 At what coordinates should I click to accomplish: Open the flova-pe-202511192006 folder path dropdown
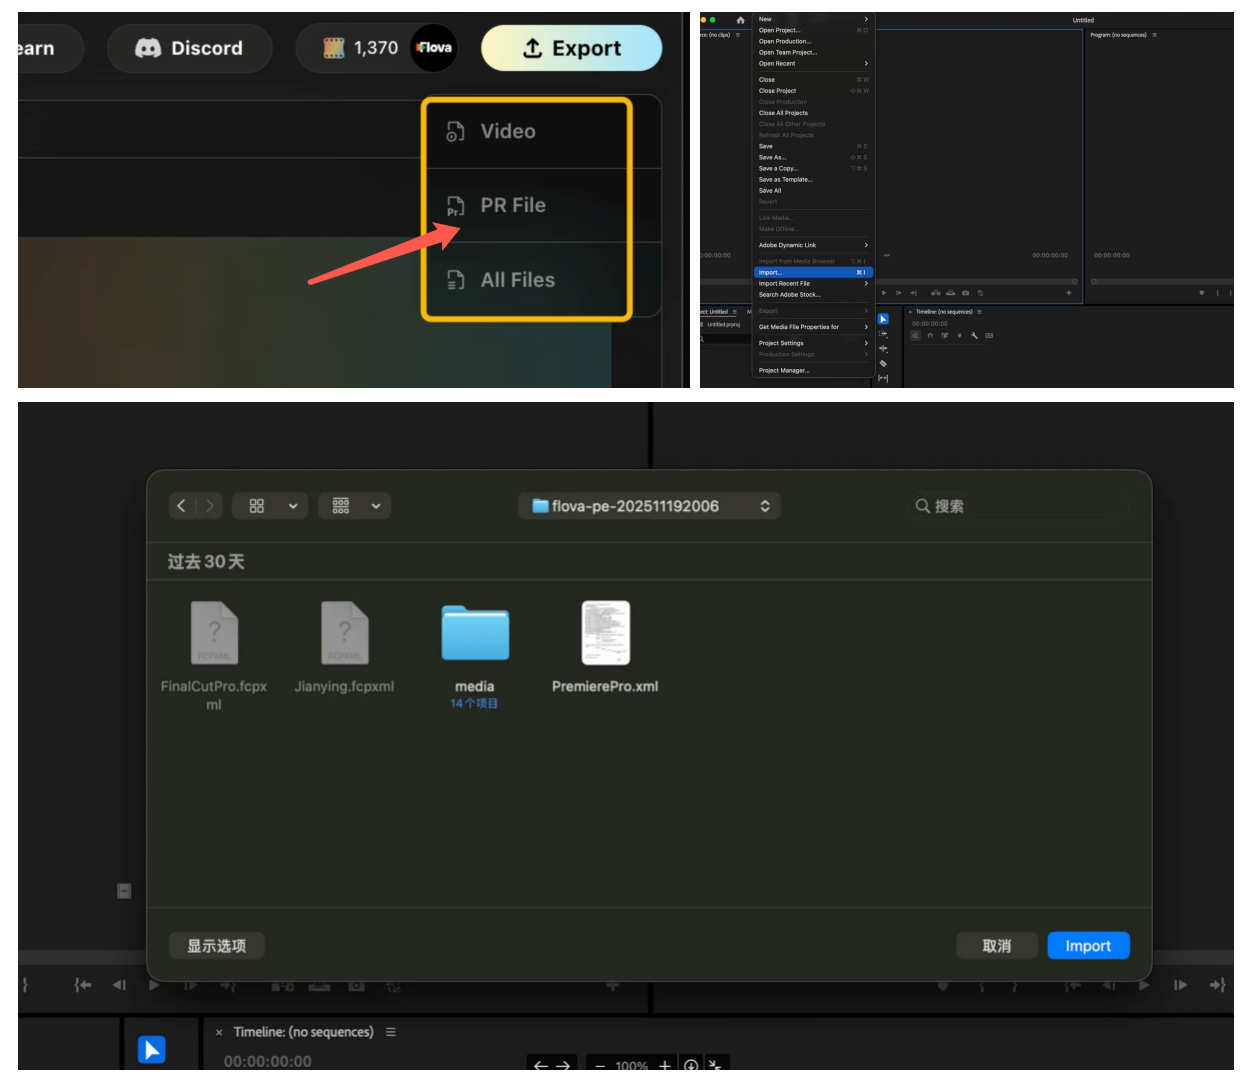point(649,506)
